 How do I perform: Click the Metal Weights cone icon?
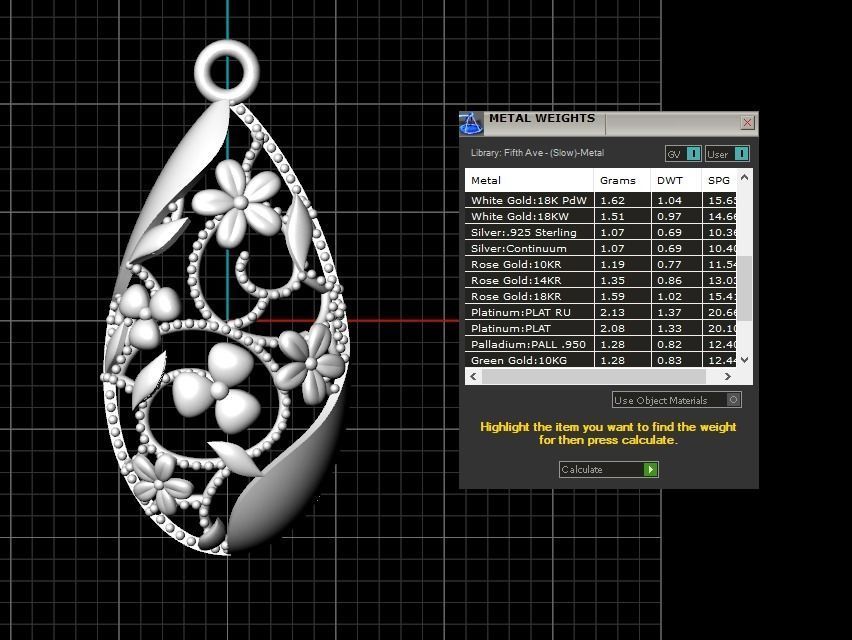(x=471, y=124)
